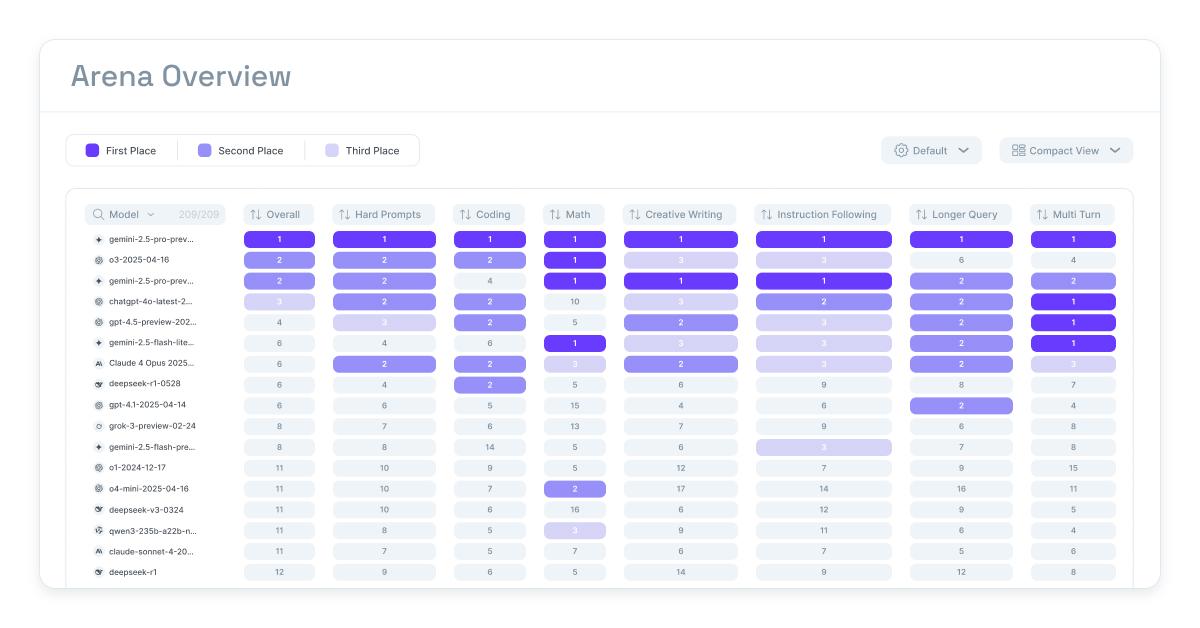Click the sort arrows icon beside Multi Turn
Image resolution: width=1200 pixels, height=628 pixels.
click(1042, 214)
